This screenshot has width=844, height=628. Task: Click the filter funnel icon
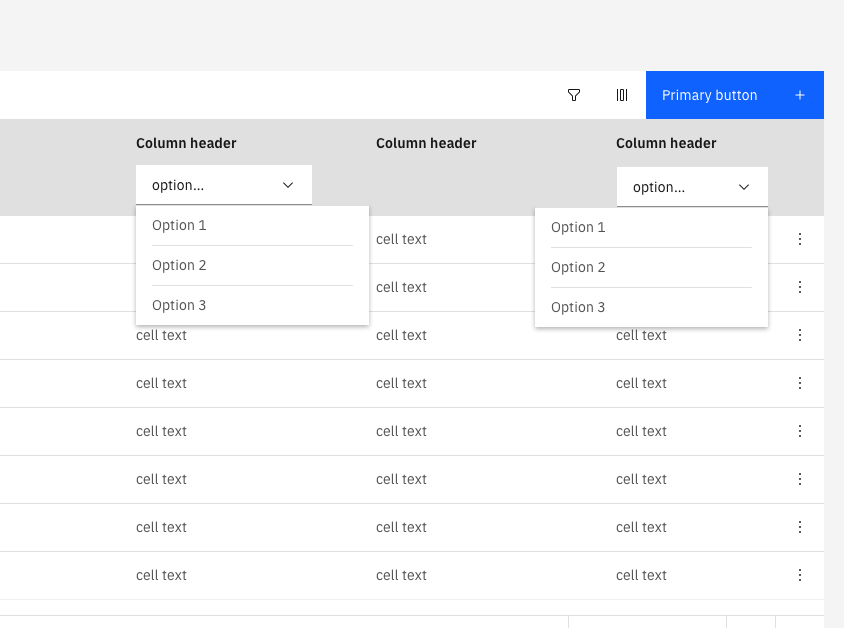tap(574, 95)
